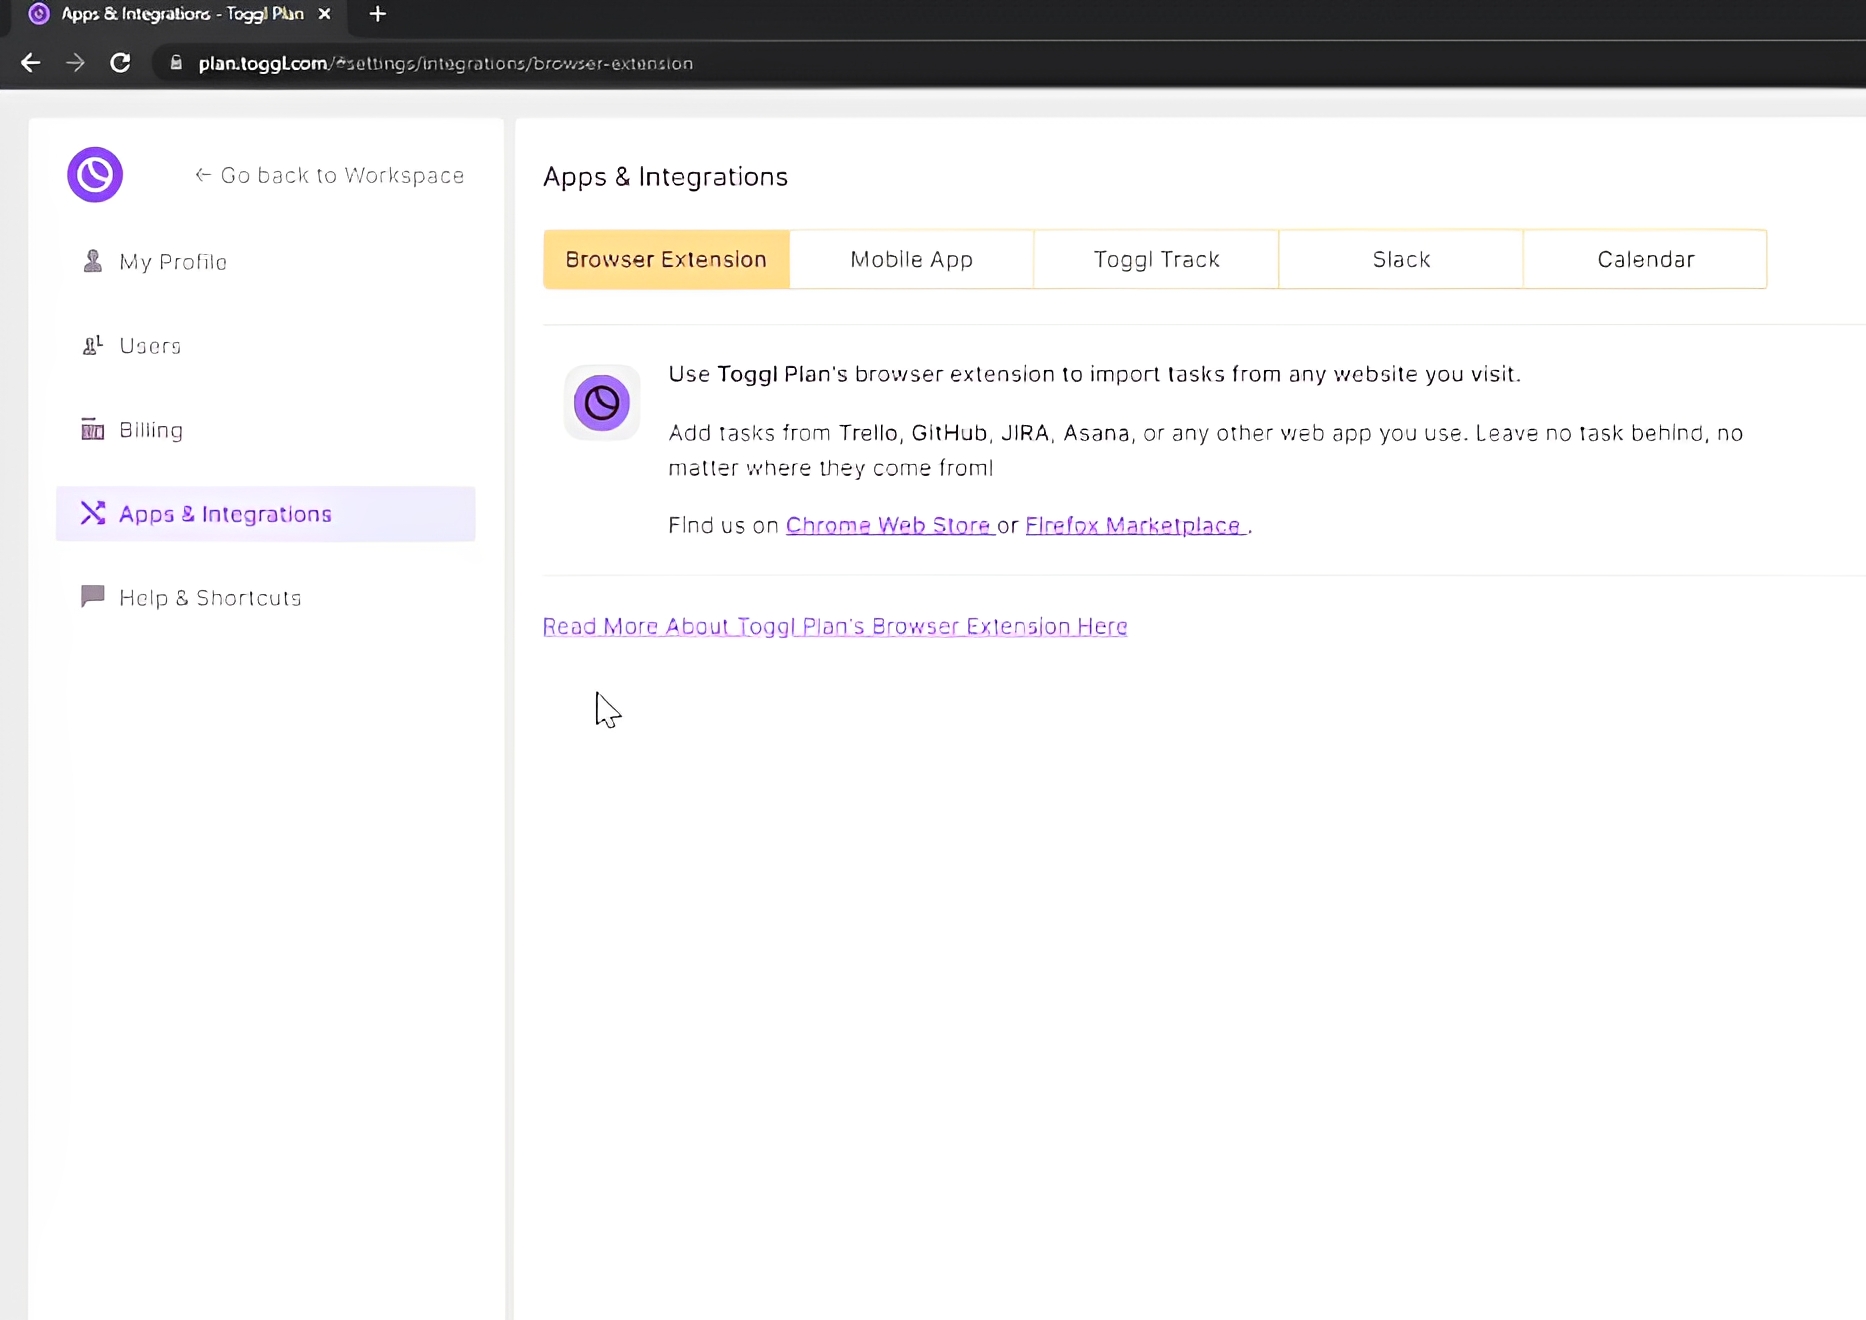The image size is (1866, 1320).
Task: Select Apps & Integrations in sidebar
Action: [x=265, y=513]
